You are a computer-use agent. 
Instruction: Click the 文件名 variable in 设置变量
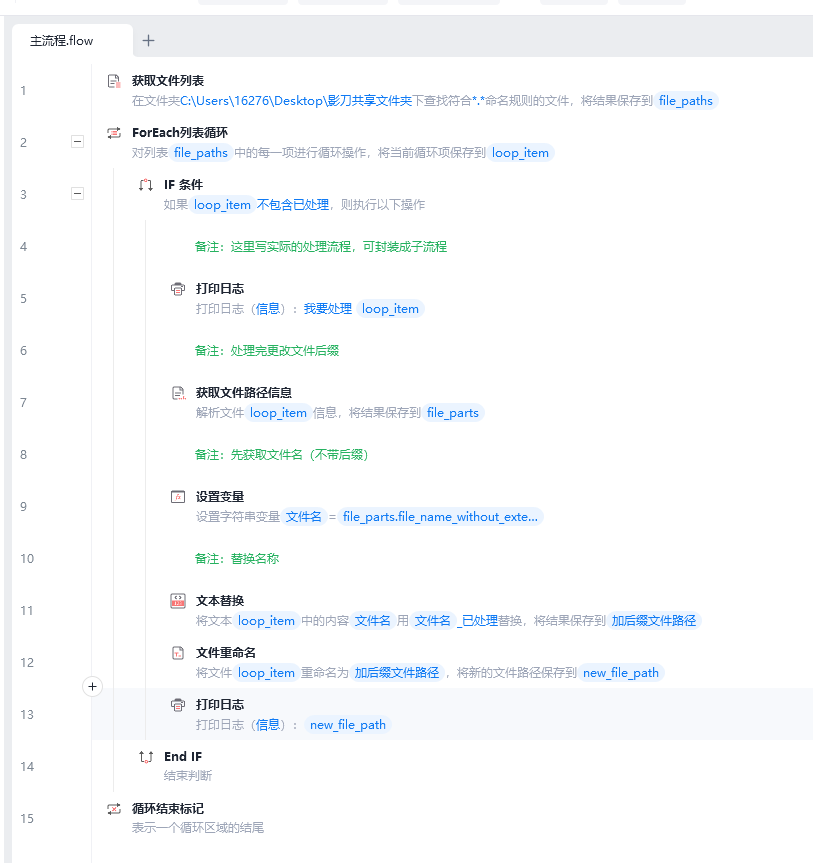pos(303,517)
